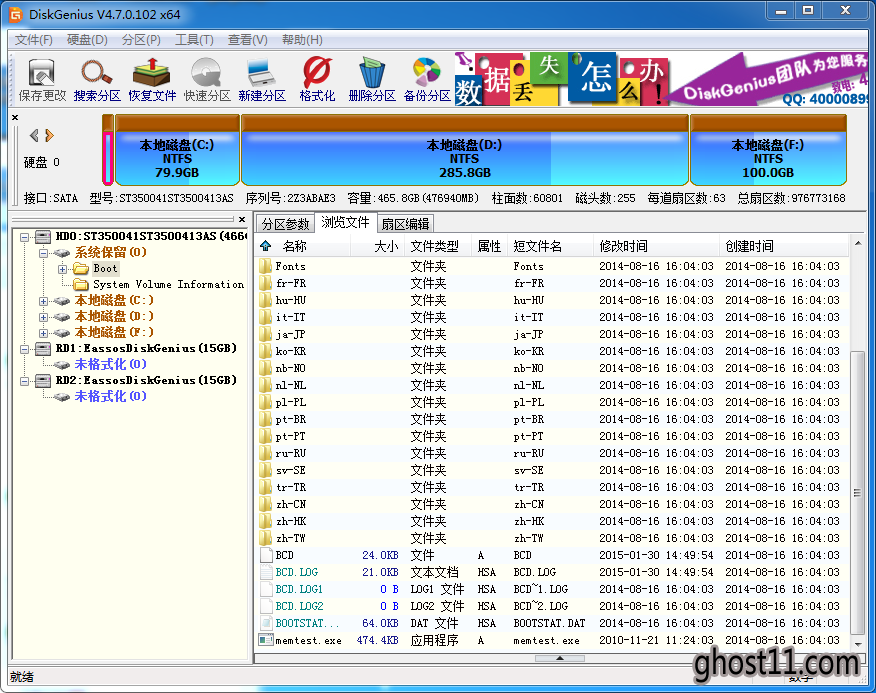The width and height of the screenshot is (876, 693).
Task: Select 未格式化 (0) under RD2
Action: click(x=110, y=397)
